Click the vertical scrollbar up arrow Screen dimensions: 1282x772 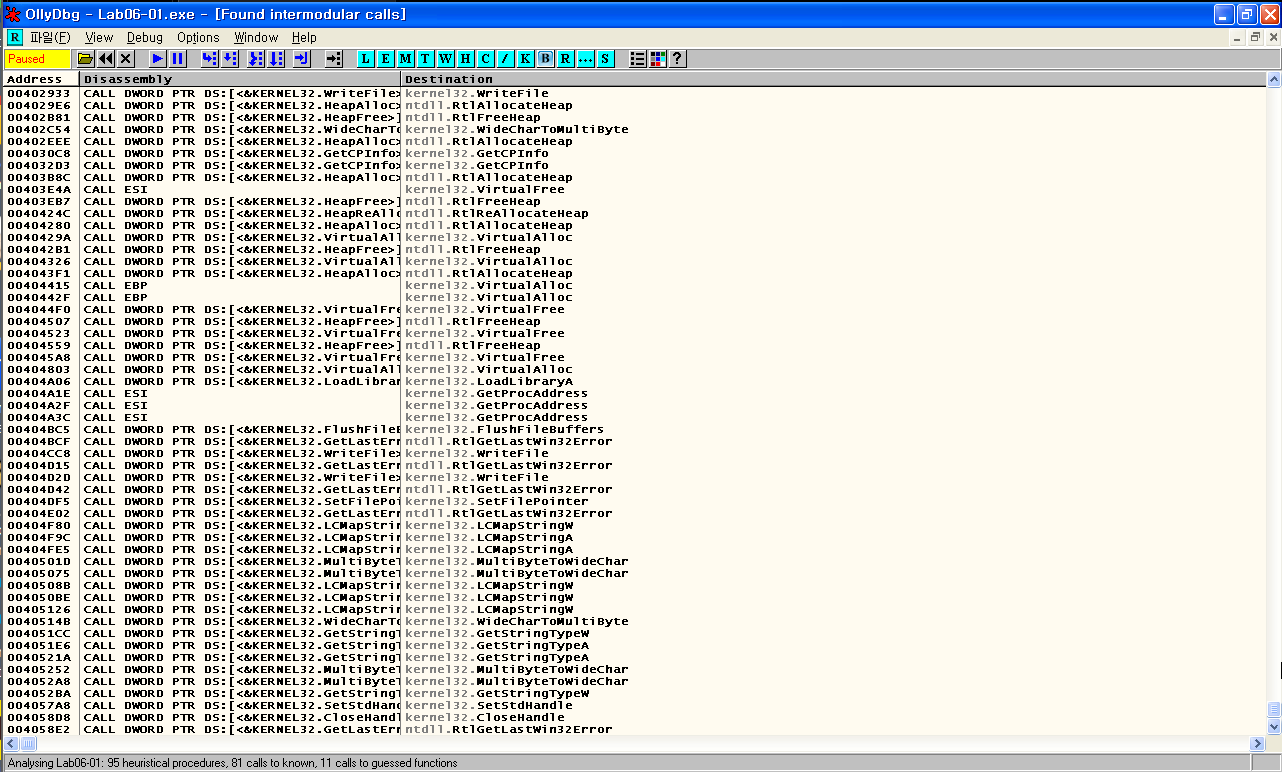coord(1274,79)
